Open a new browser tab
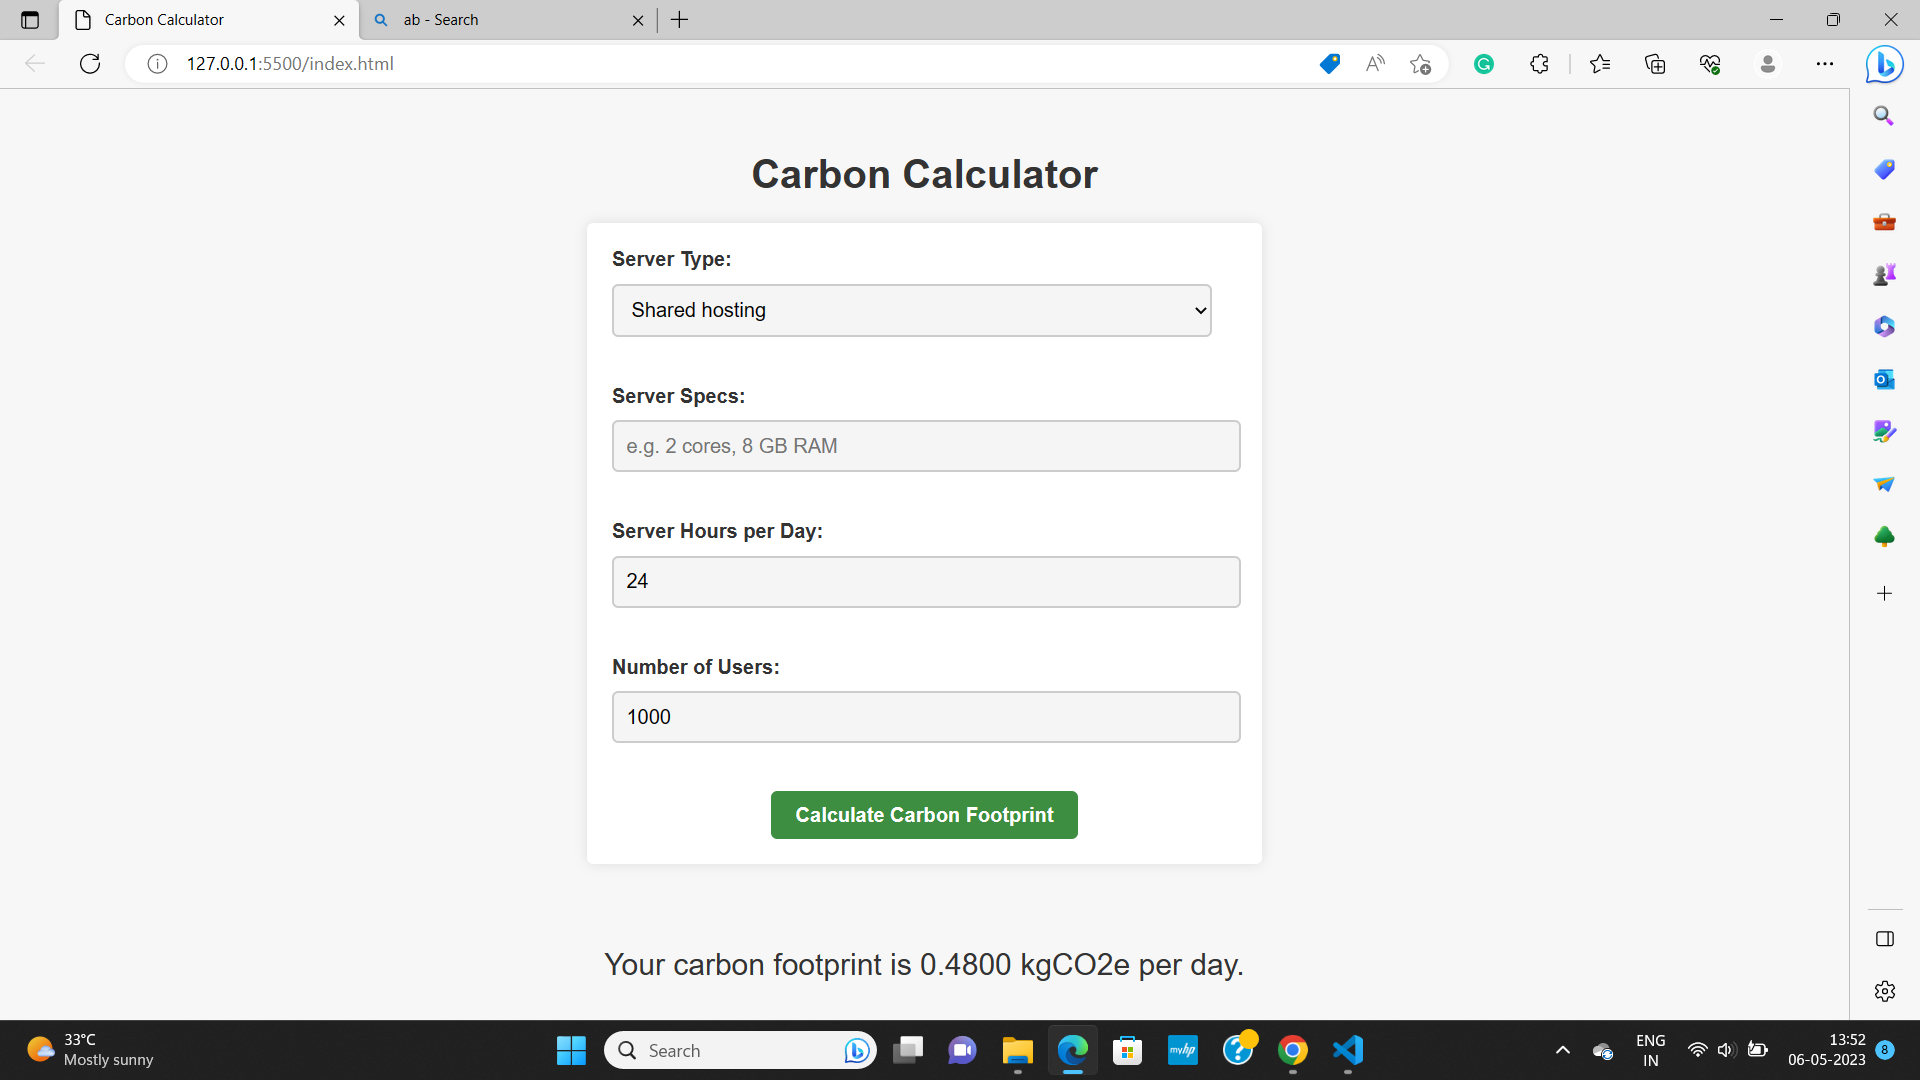1920x1080 pixels. [x=680, y=19]
